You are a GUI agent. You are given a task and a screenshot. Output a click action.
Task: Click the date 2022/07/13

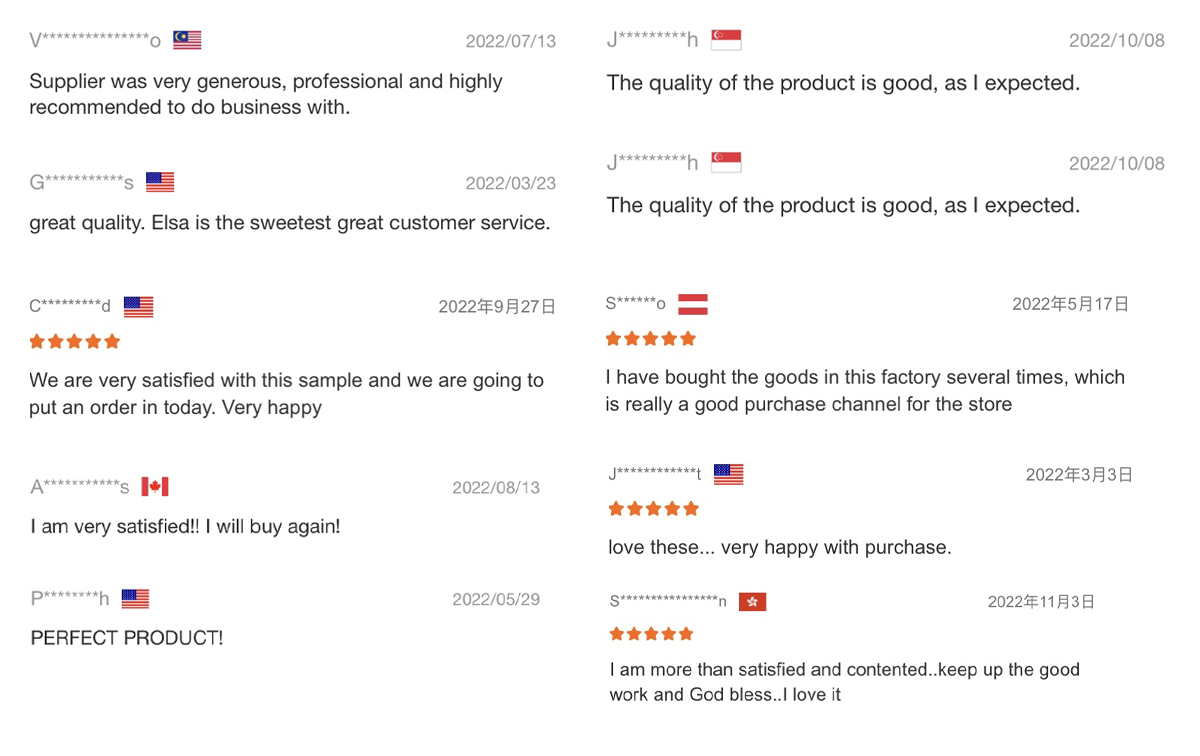coord(510,41)
